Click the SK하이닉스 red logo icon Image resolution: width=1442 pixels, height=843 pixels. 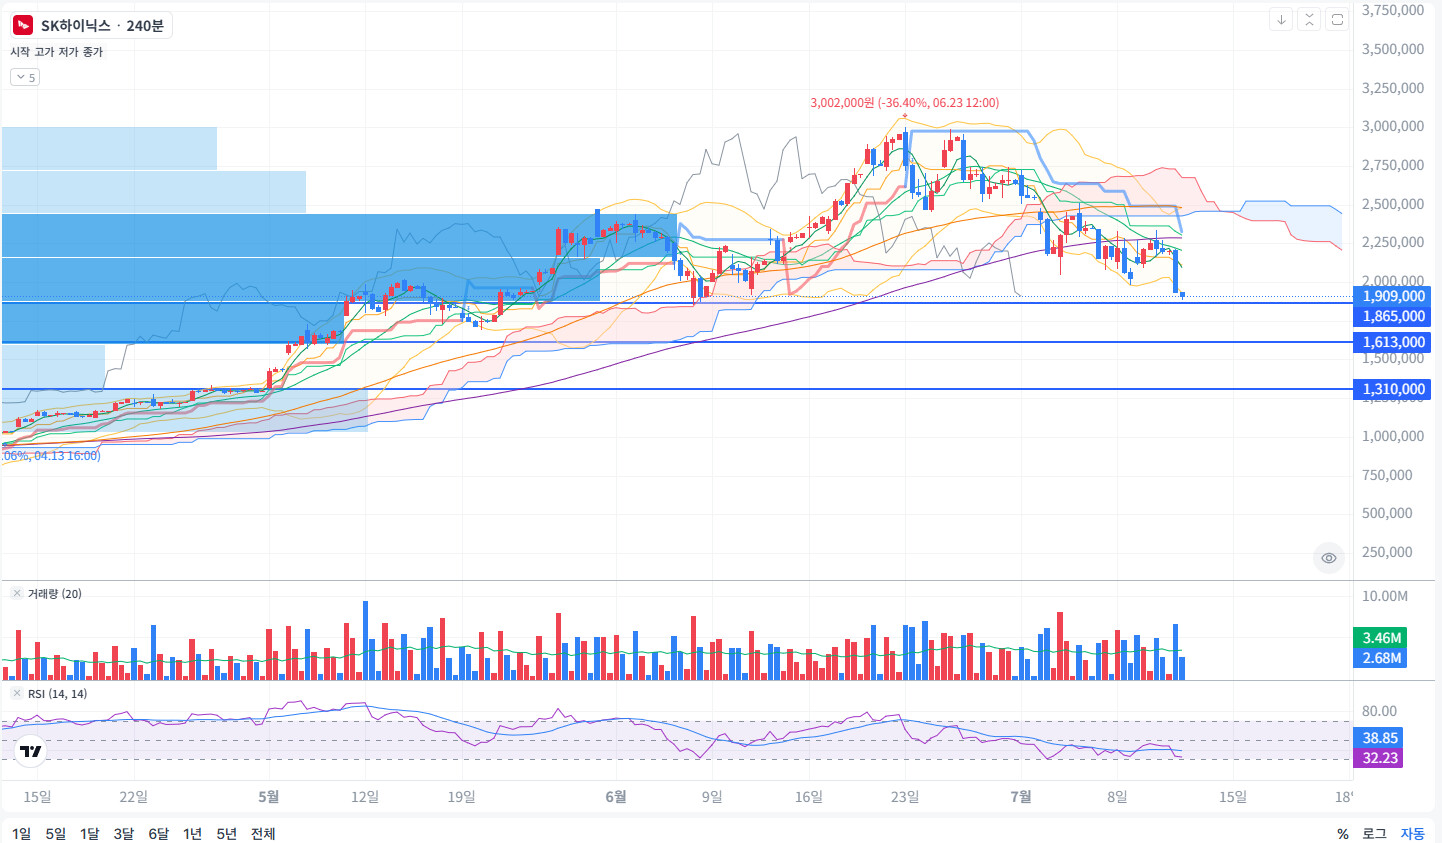click(24, 25)
